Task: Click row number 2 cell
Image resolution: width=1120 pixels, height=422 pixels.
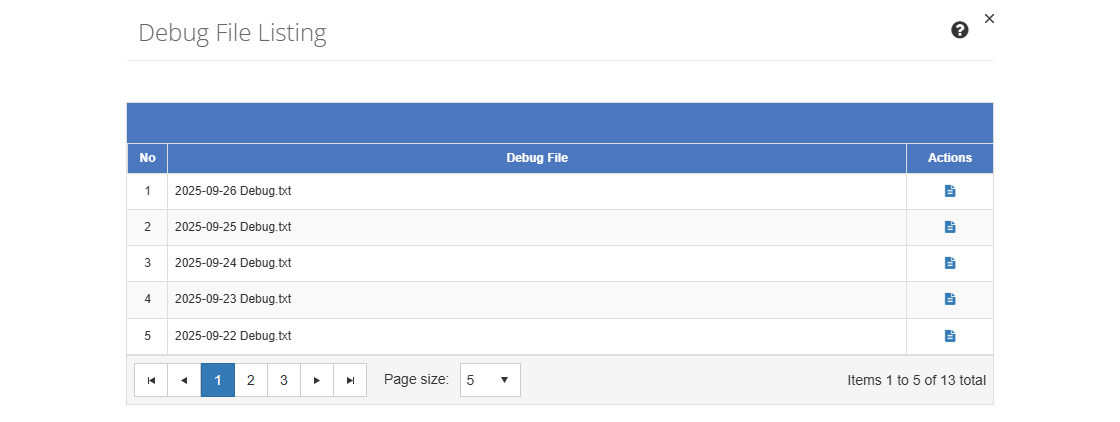Action: pos(147,227)
